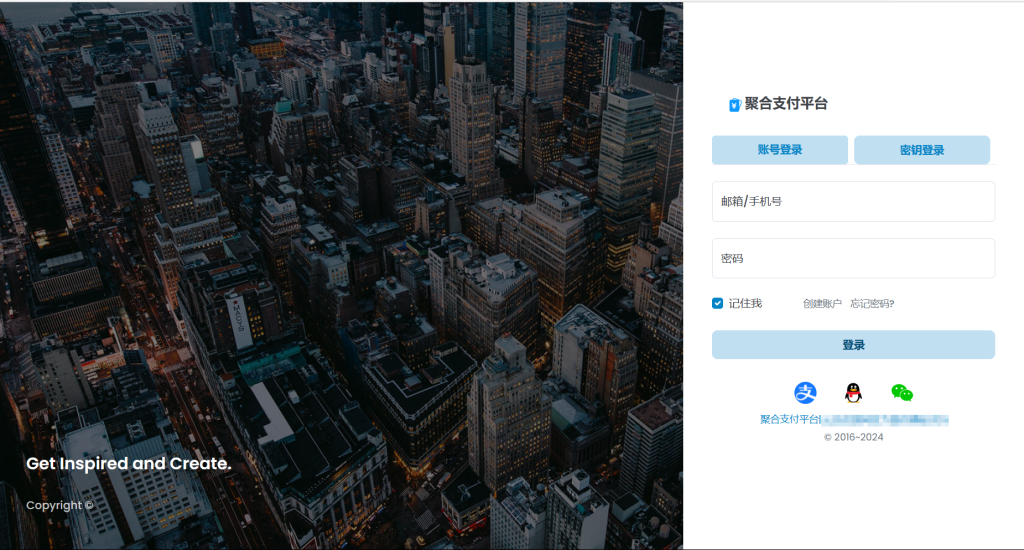
Task: Click the WeChat login icon
Action: click(x=902, y=393)
